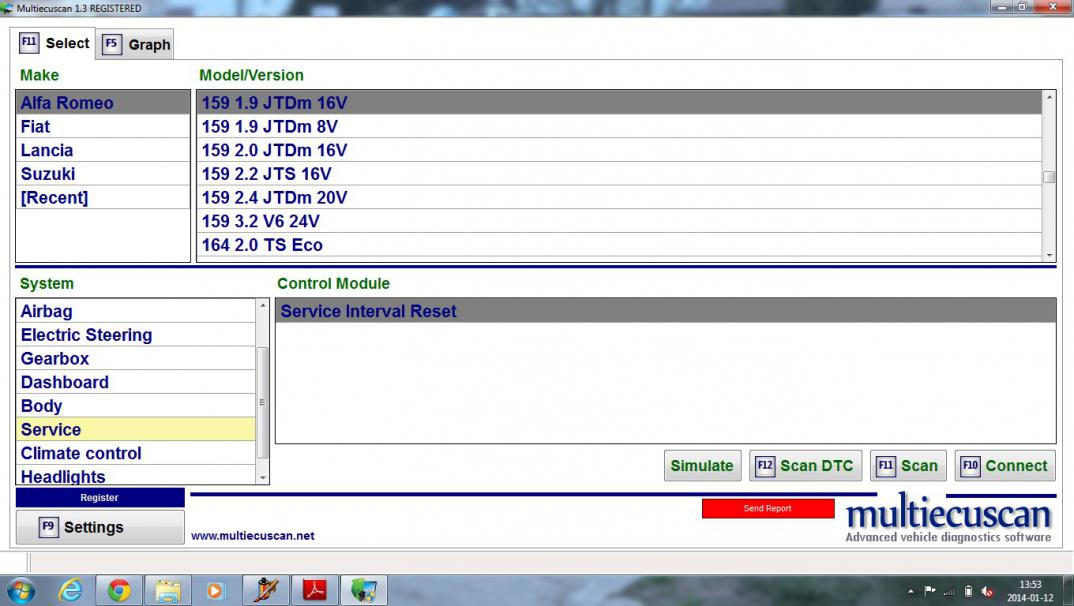Select model 164 2.0 TS Eco
This screenshot has height=606, width=1074.
[x=620, y=244]
